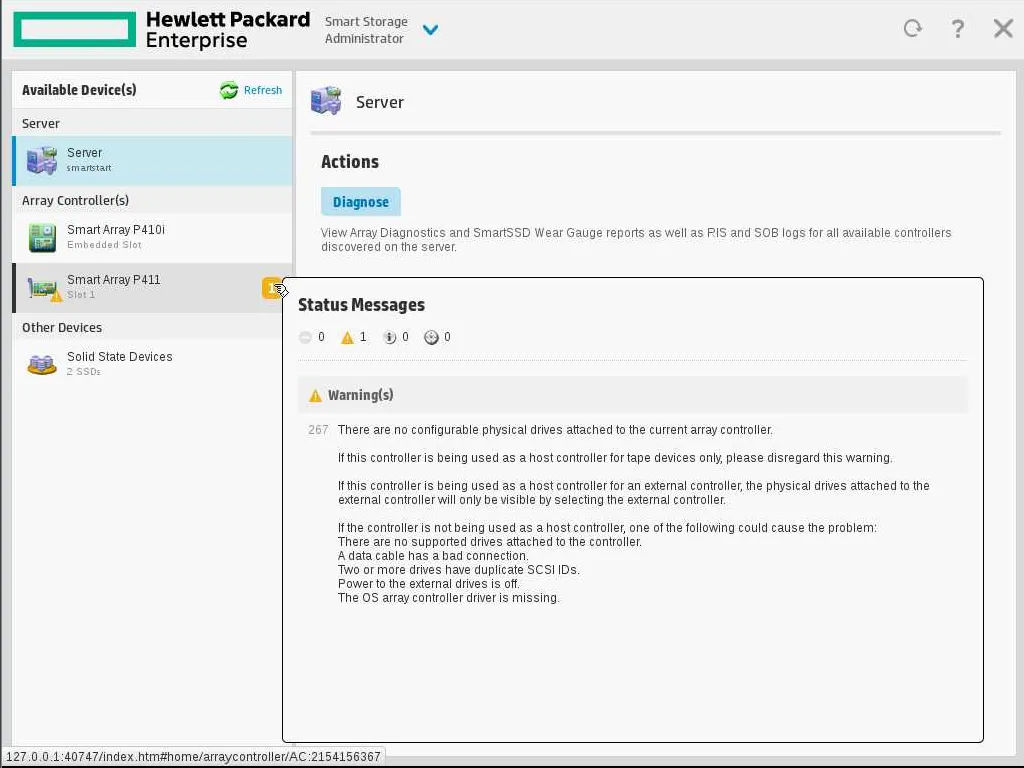
Task: Click 'Power to the external drives is off.' line
Action: 428,584
